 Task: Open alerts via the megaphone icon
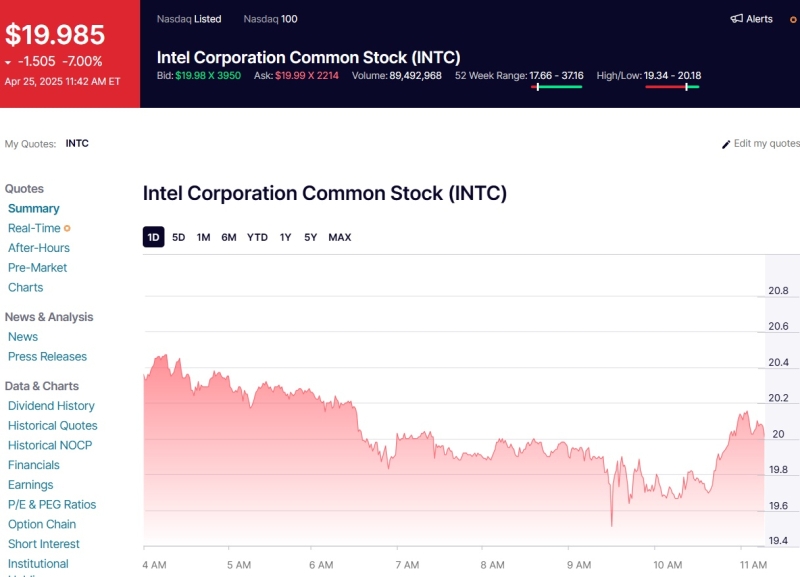(735, 19)
